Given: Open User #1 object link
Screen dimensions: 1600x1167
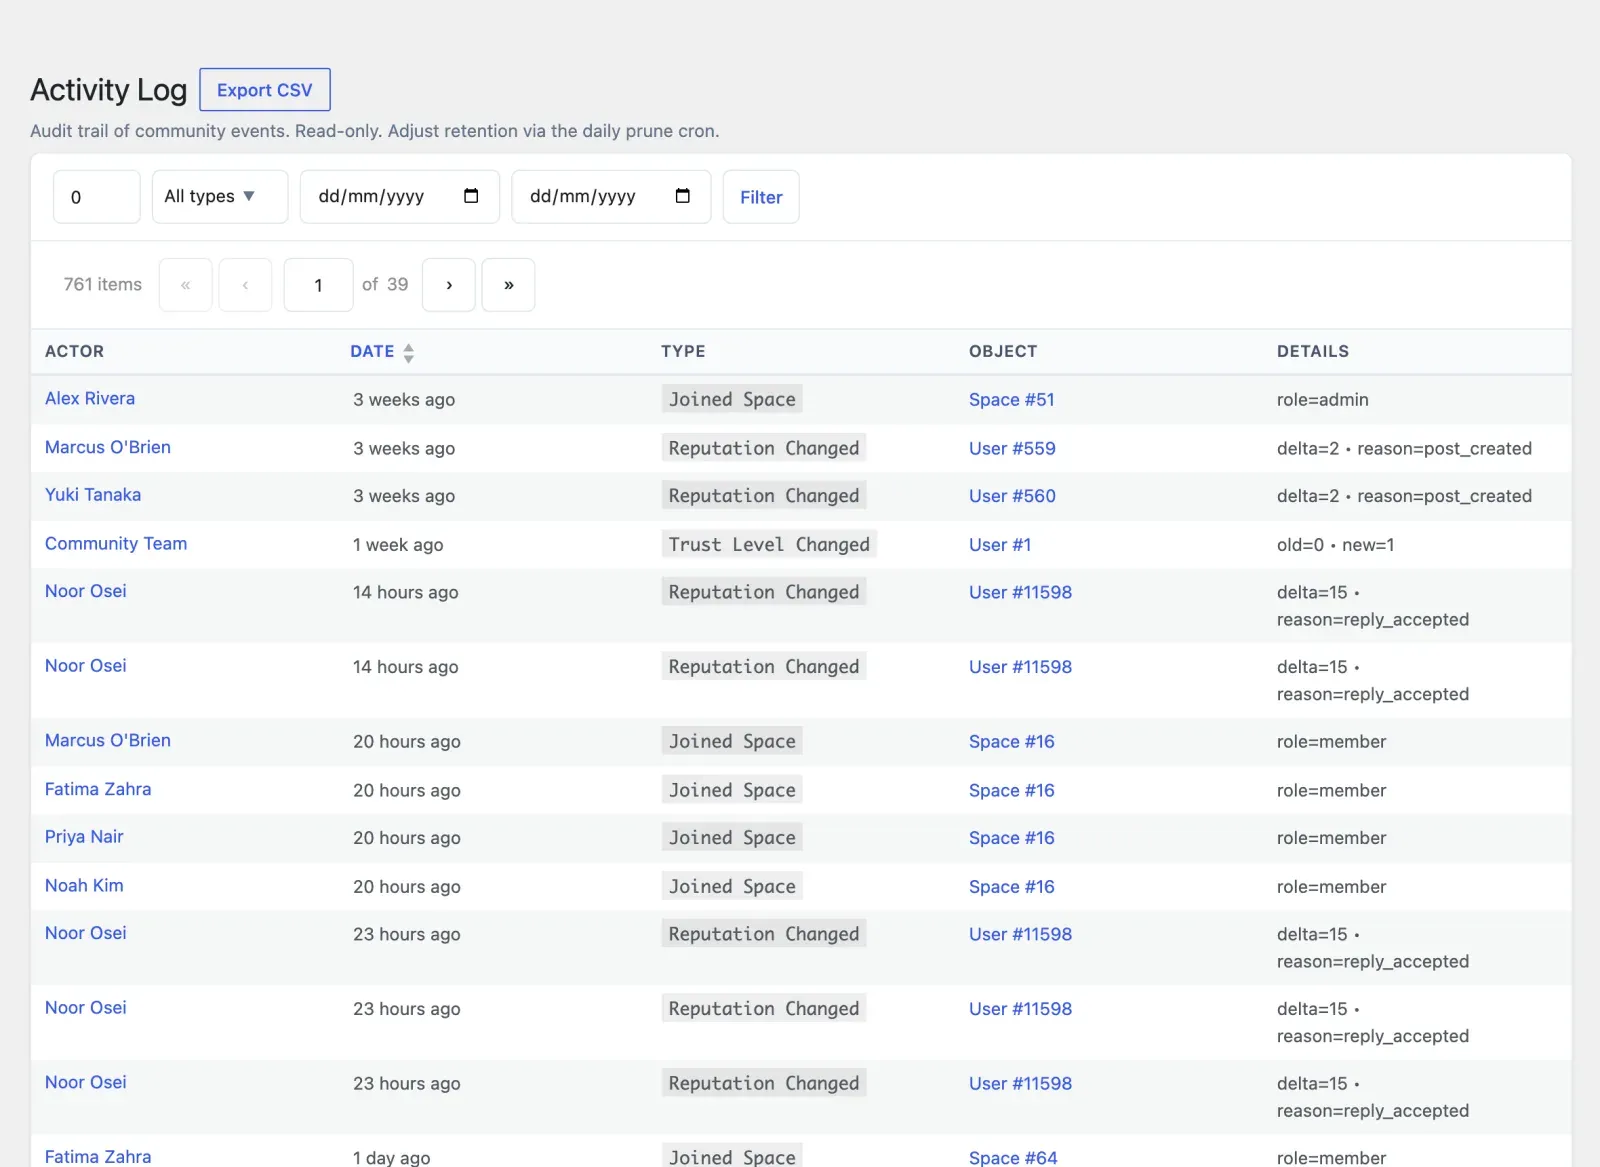Looking at the screenshot, I should pyautogui.click(x=1000, y=544).
